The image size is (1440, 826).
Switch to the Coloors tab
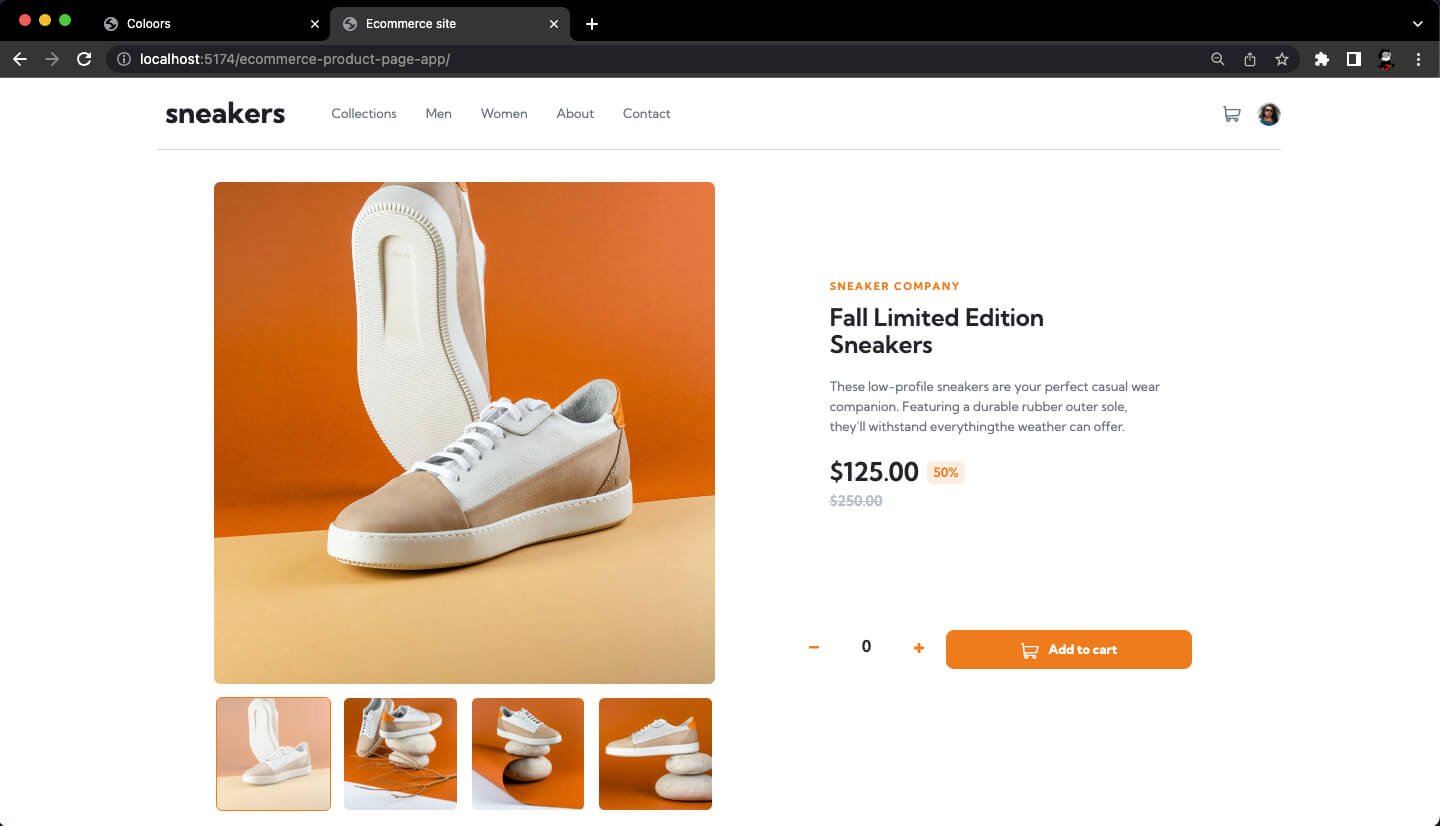pos(150,23)
